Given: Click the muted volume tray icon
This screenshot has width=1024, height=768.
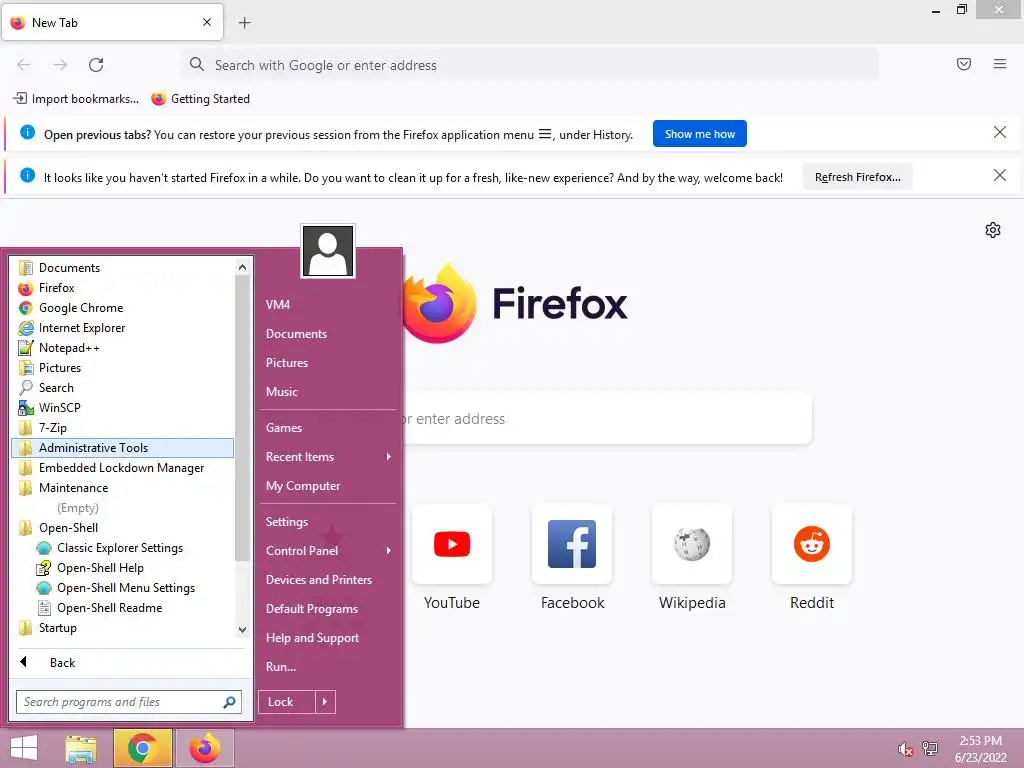Looking at the screenshot, I should click(x=905, y=749).
